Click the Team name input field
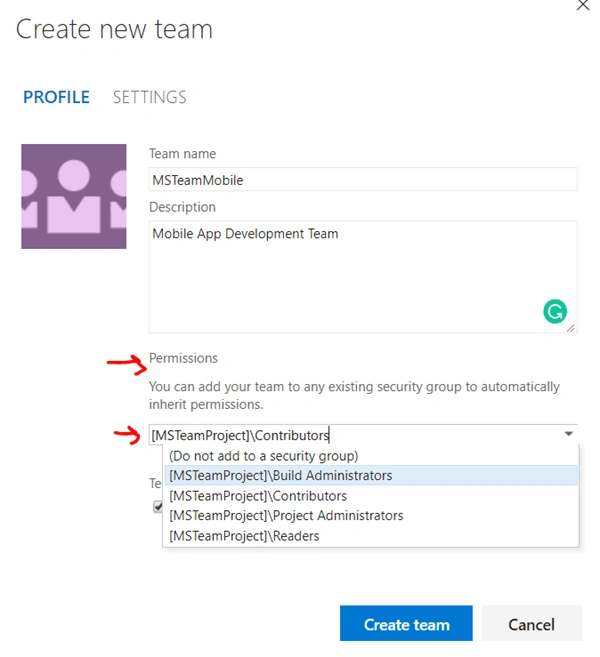 (x=363, y=180)
